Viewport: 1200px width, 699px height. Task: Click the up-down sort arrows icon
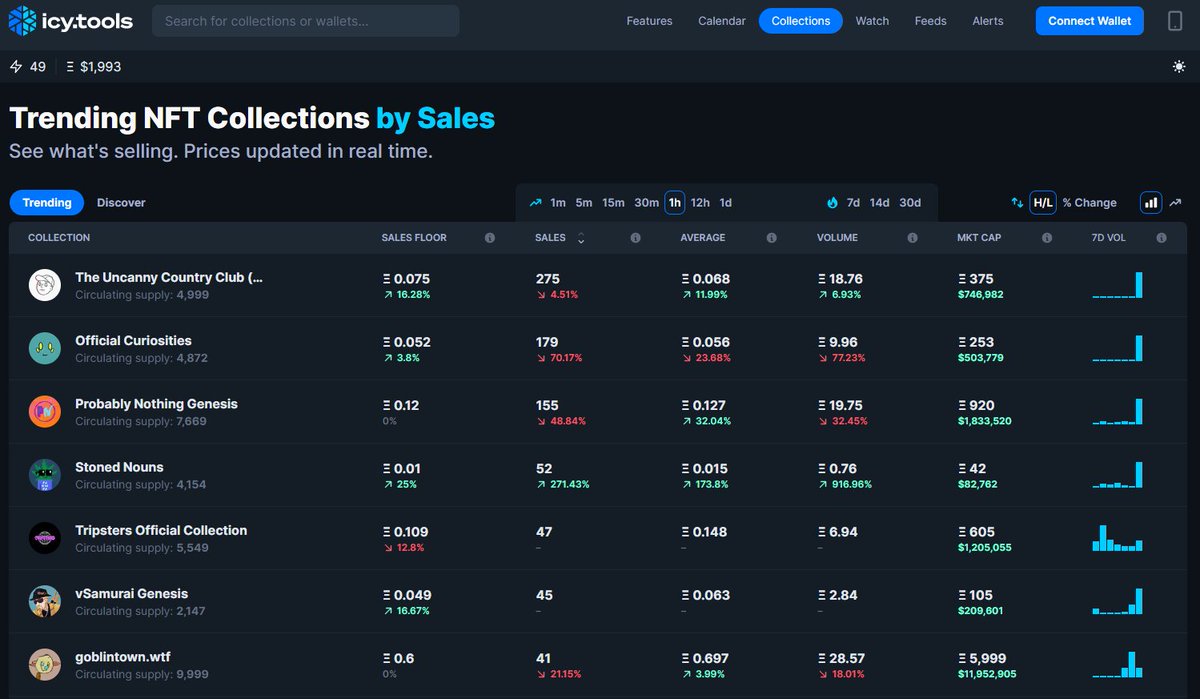pos(1015,202)
